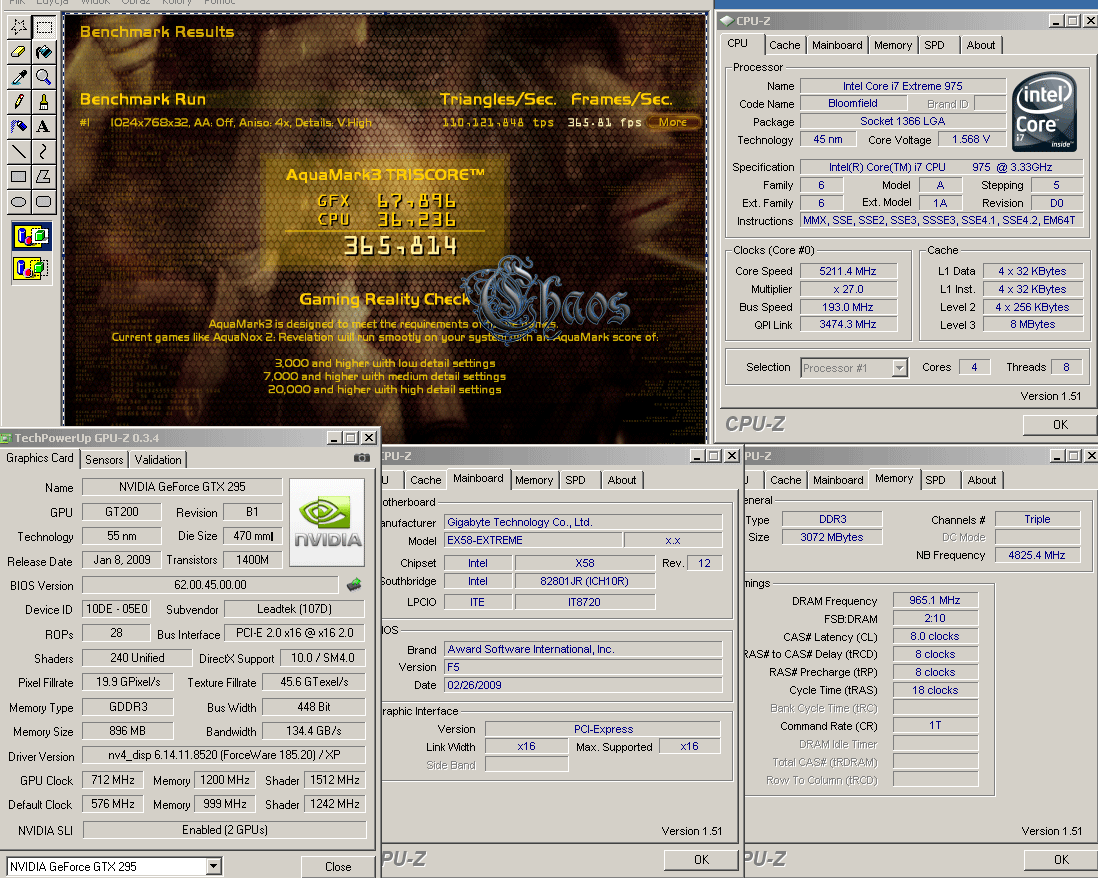Open About tab in CPU-Z Memory window
The height and width of the screenshot is (878, 1098).
tap(982, 480)
